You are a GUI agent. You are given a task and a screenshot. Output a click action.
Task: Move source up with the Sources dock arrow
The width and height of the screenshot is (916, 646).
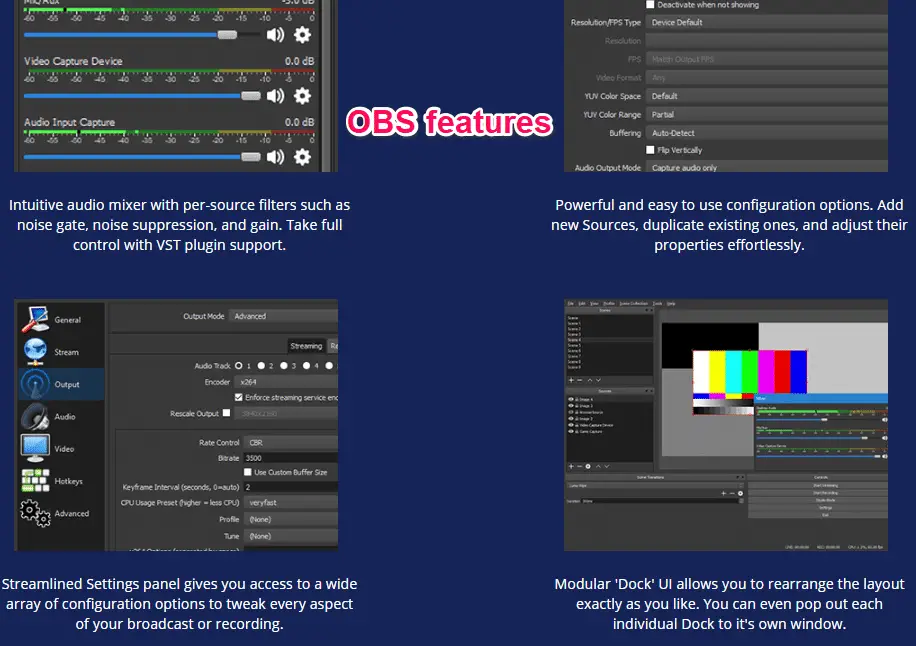pyautogui.click(x=598, y=467)
